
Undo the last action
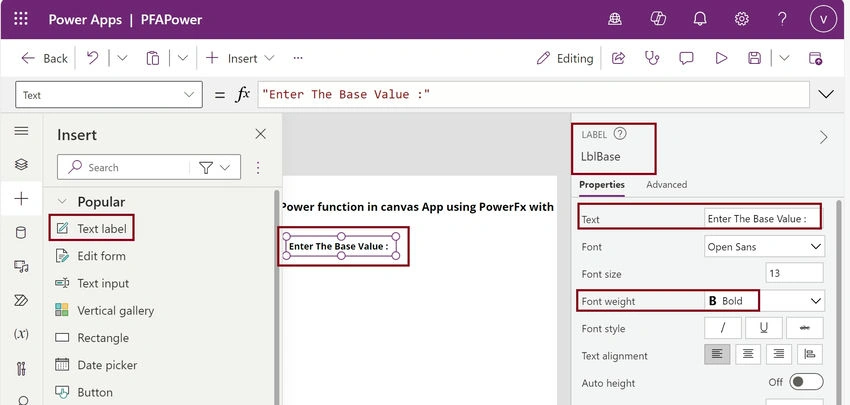point(93,58)
